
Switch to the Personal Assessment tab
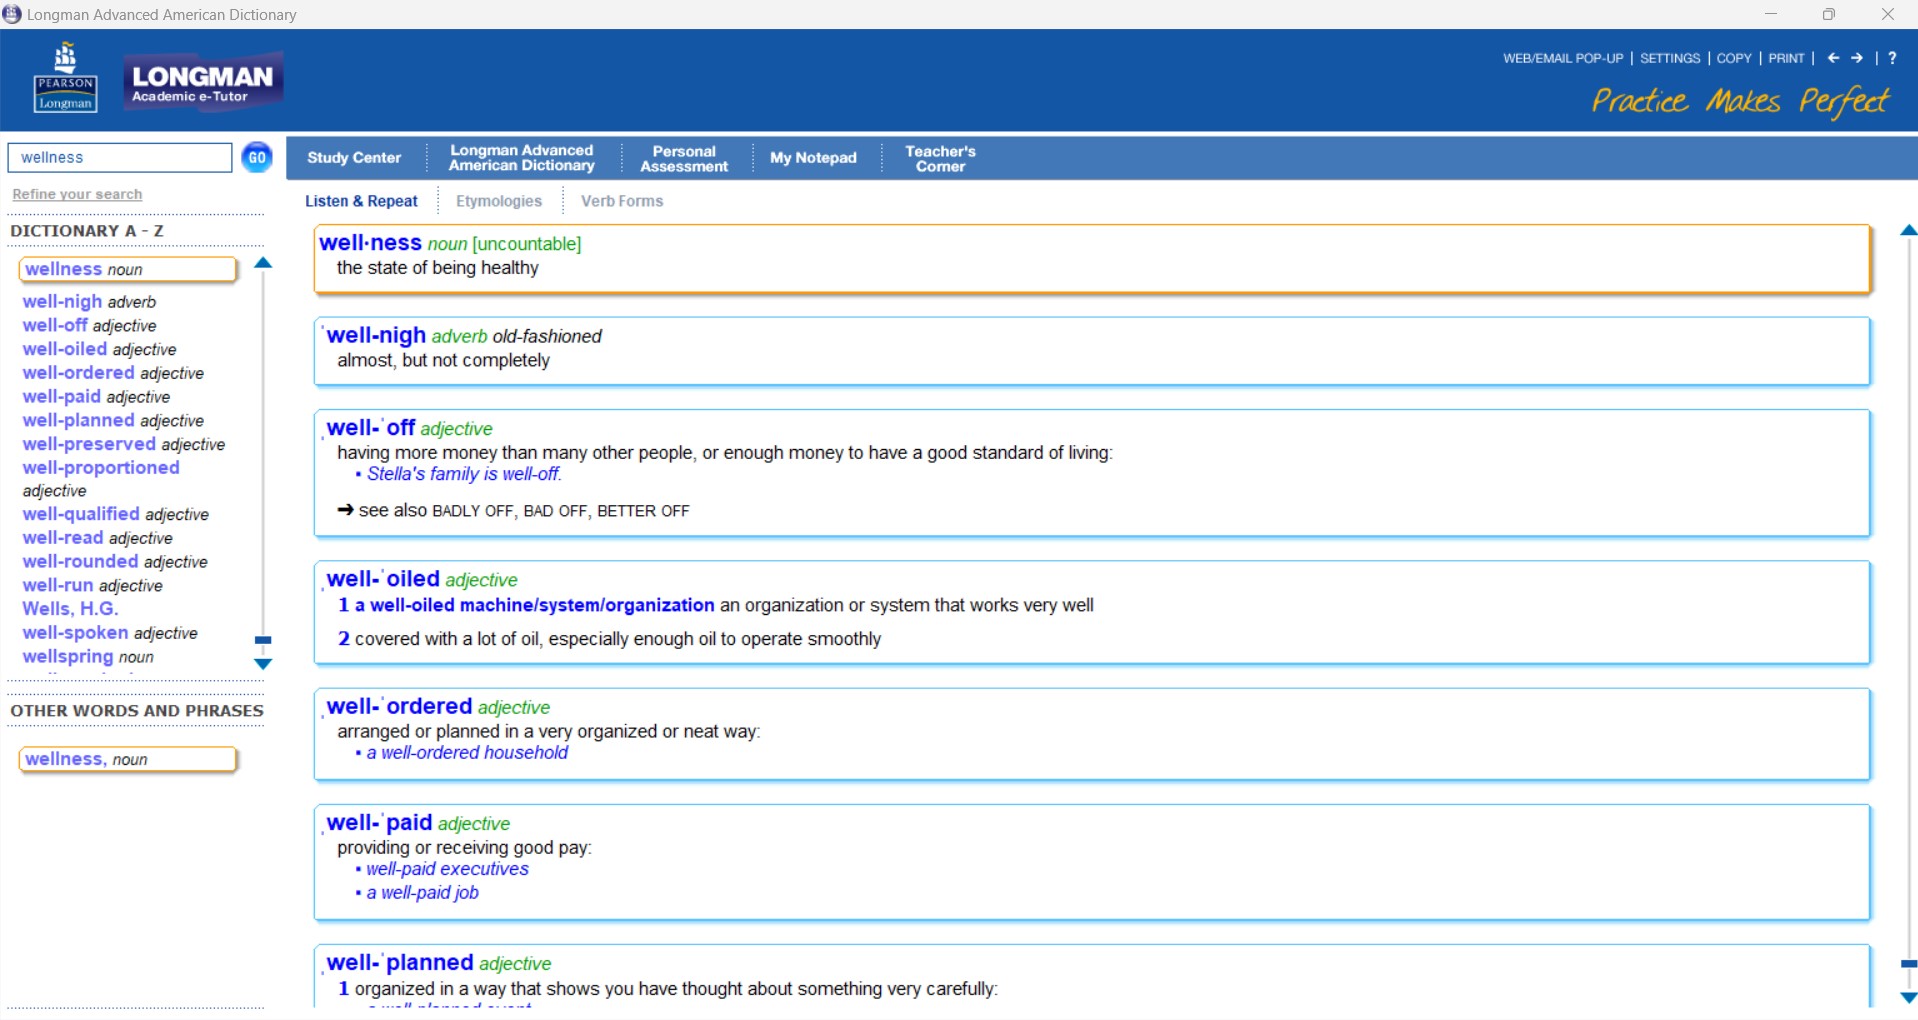point(684,158)
